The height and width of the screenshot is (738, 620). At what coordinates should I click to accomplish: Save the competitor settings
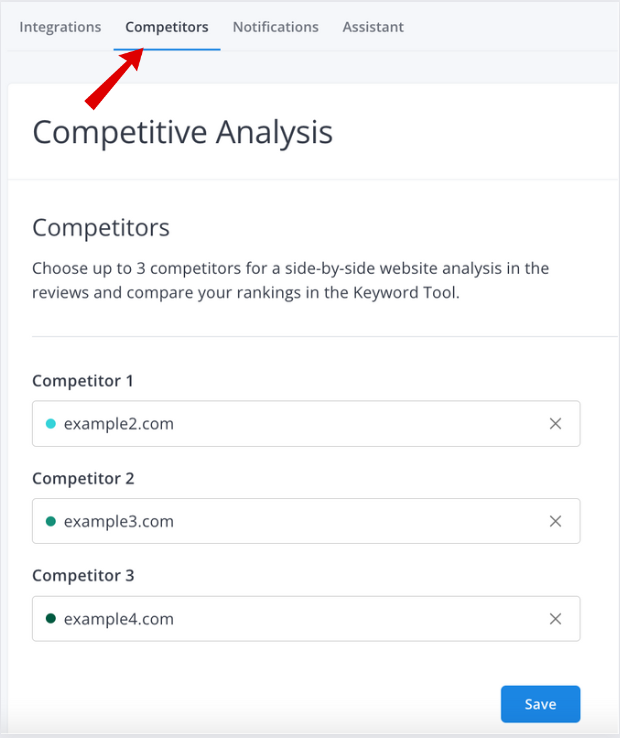(540, 704)
